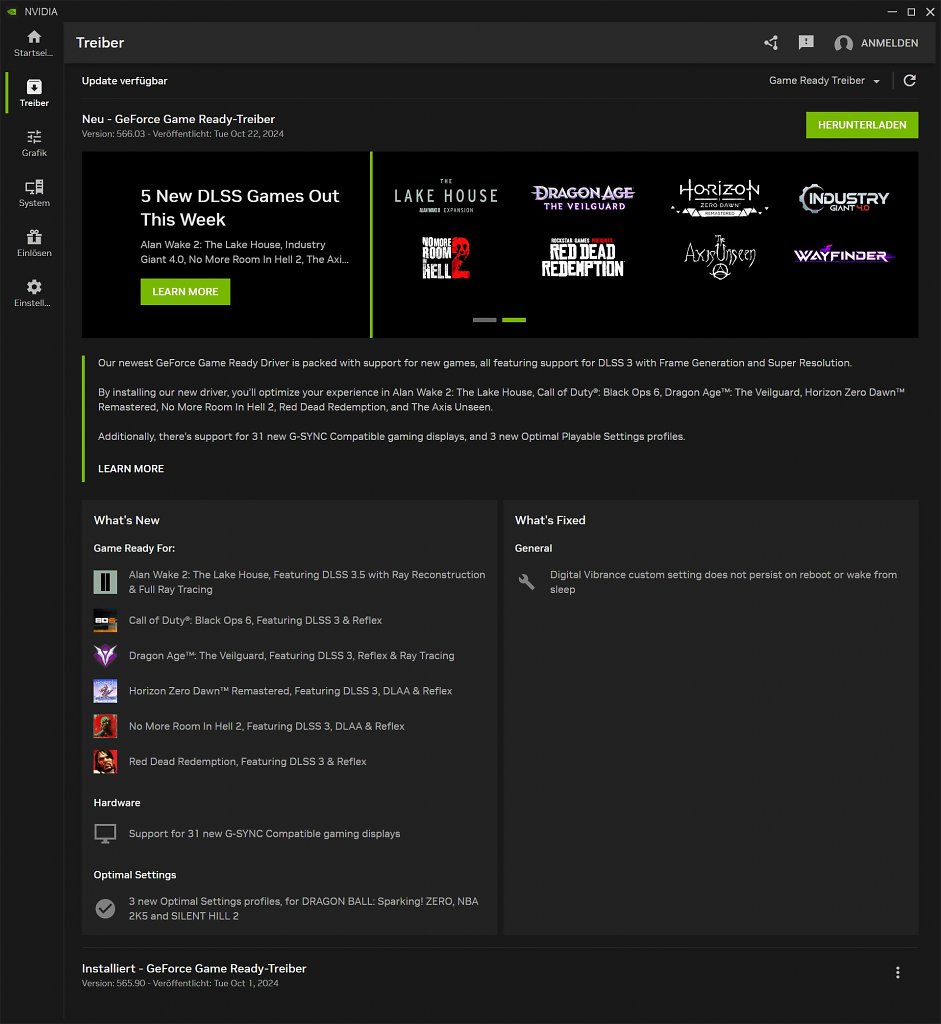Click the No More Room in Hell 2 banner logo
941x1024 pixels.
[446, 258]
